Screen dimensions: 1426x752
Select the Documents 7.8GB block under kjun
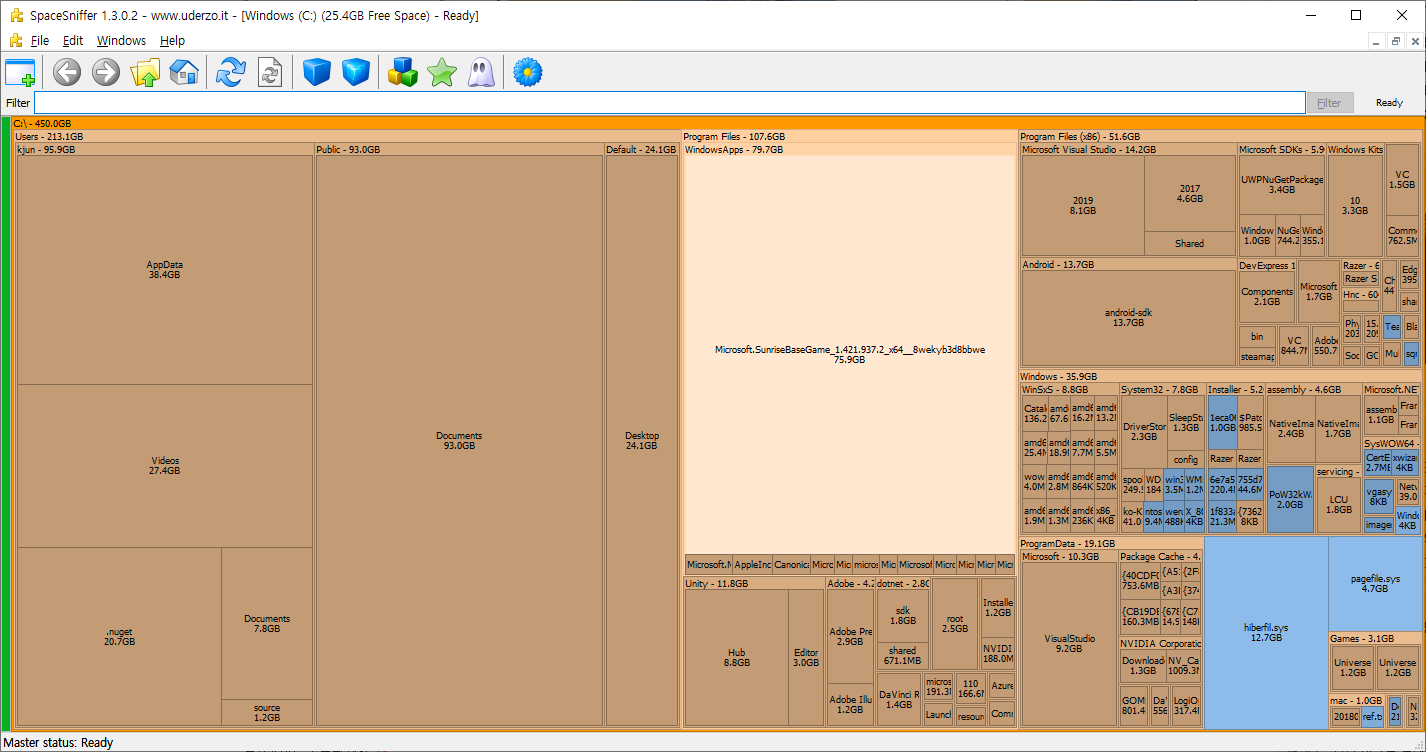click(267, 624)
